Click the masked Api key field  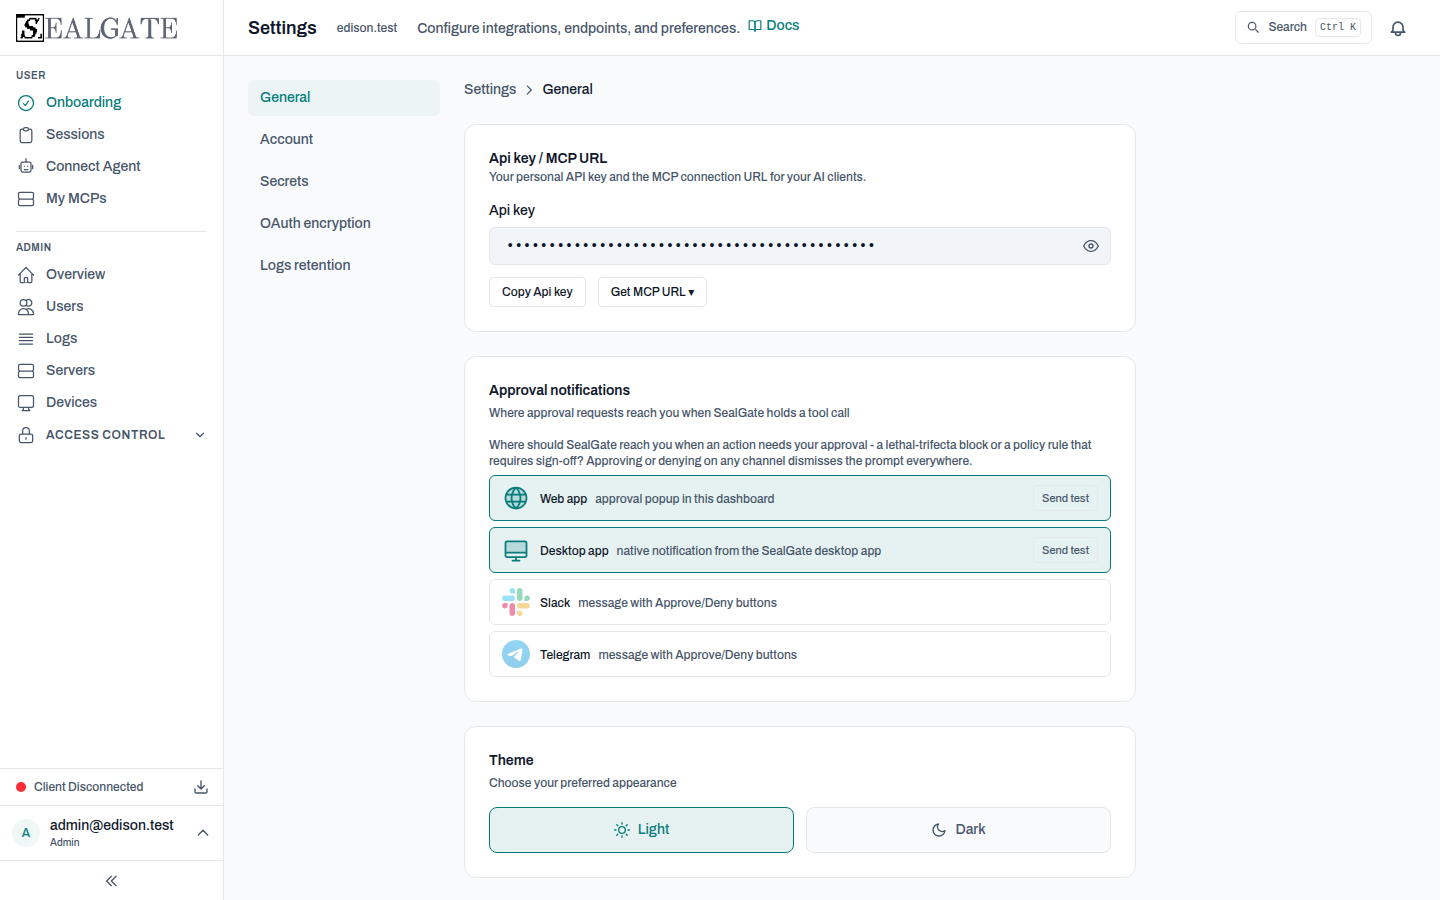pyautogui.click(x=800, y=246)
